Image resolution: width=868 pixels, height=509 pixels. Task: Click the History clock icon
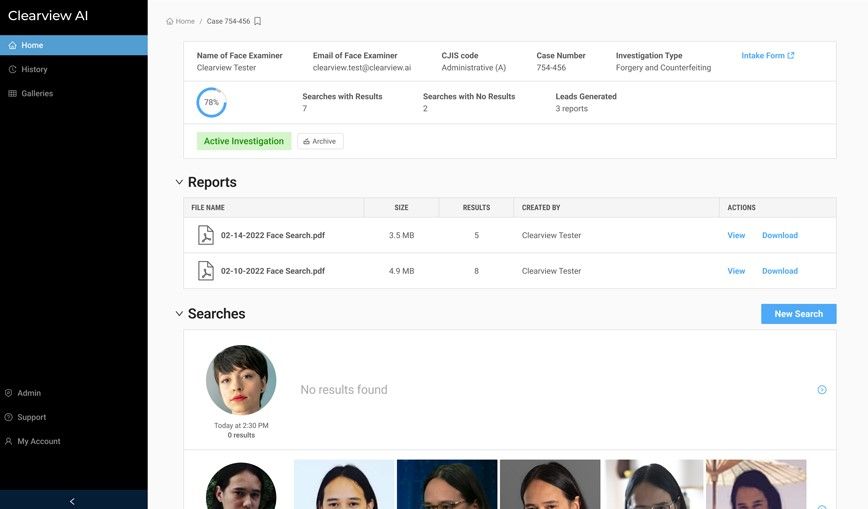click(12, 69)
